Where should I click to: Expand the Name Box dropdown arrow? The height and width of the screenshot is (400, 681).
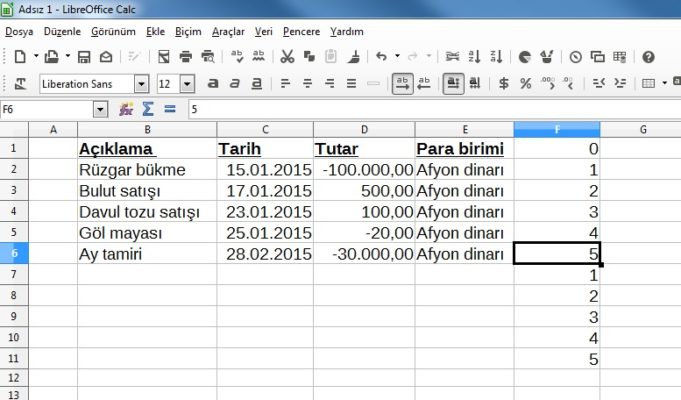(101, 108)
